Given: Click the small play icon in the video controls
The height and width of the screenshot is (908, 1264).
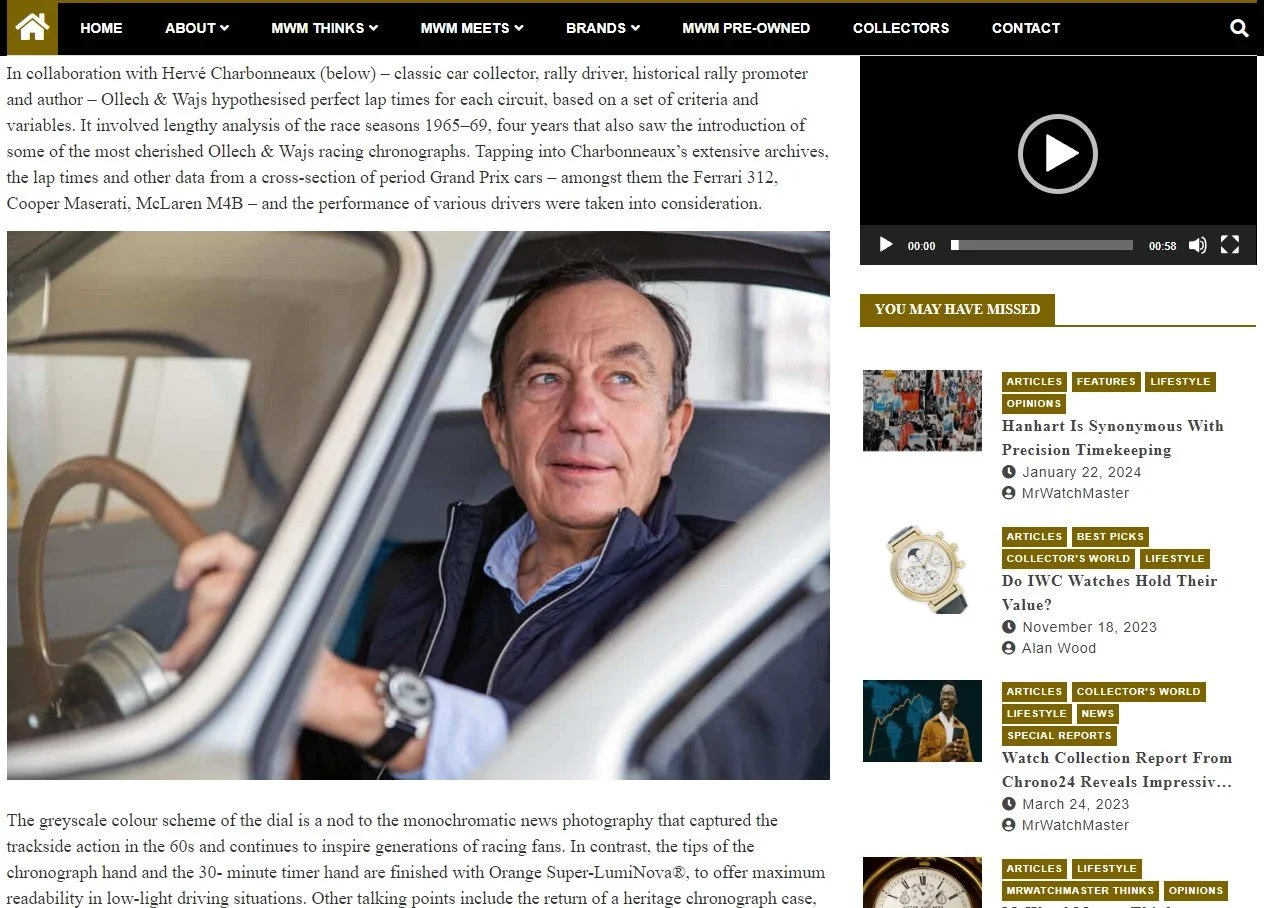Looking at the screenshot, I should [885, 245].
